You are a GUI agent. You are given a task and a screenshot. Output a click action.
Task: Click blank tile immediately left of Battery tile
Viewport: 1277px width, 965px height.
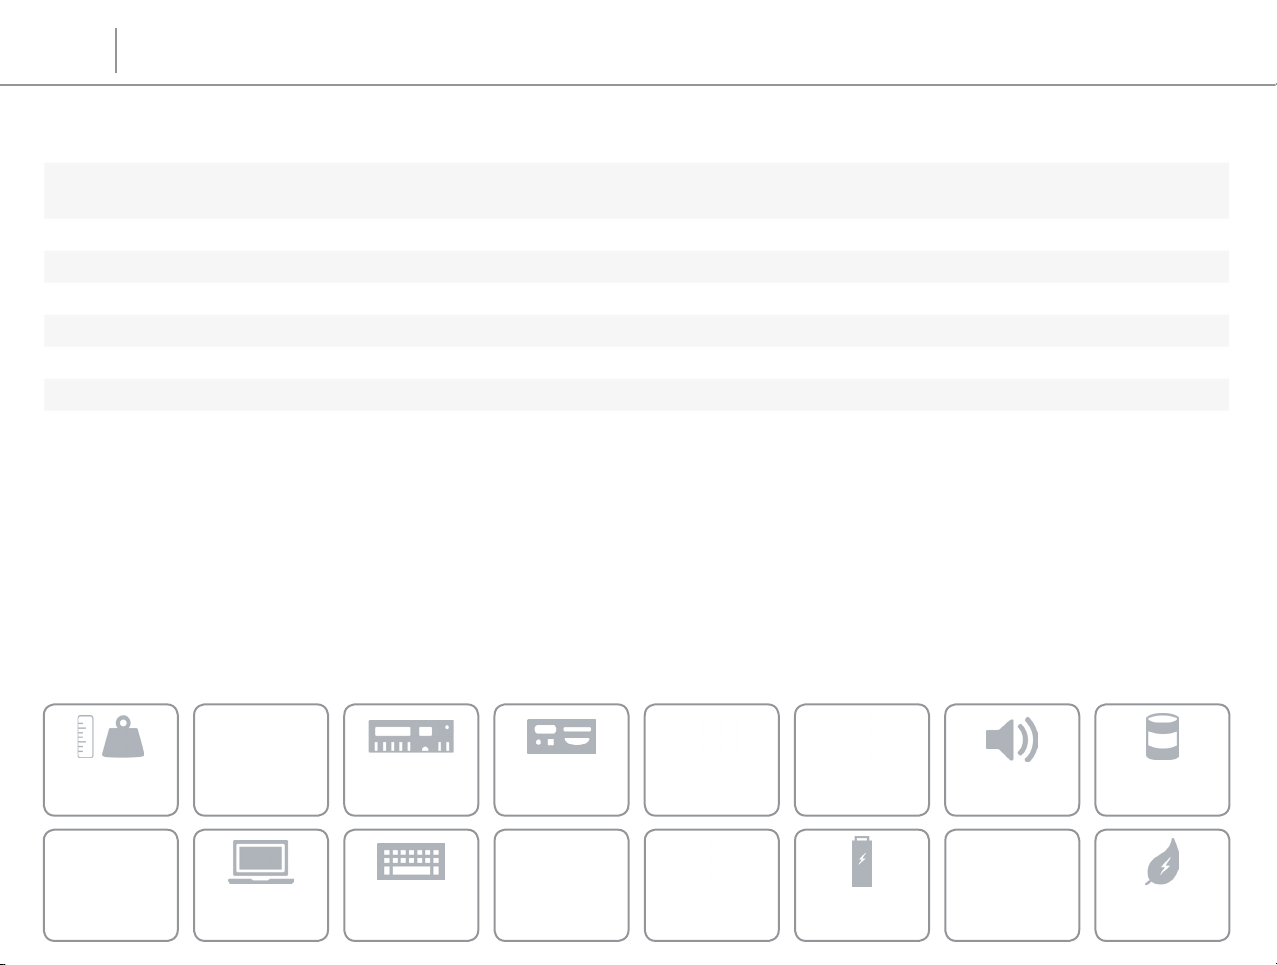(x=711, y=885)
